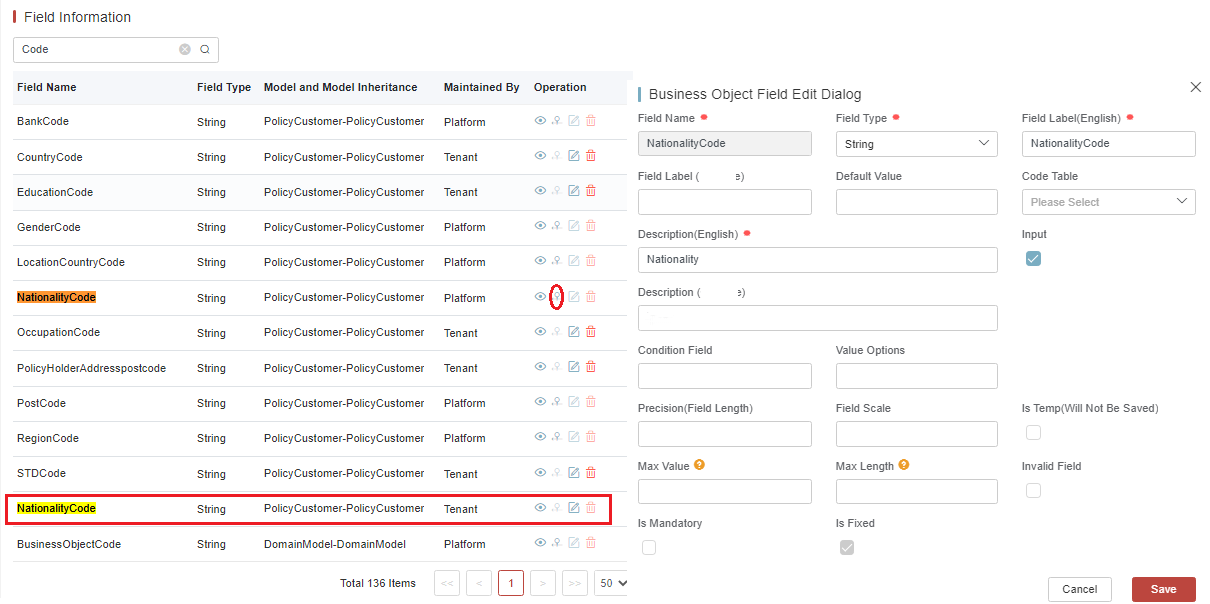
Task: Open edit for OccupationCode row
Action: (x=574, y=332)
